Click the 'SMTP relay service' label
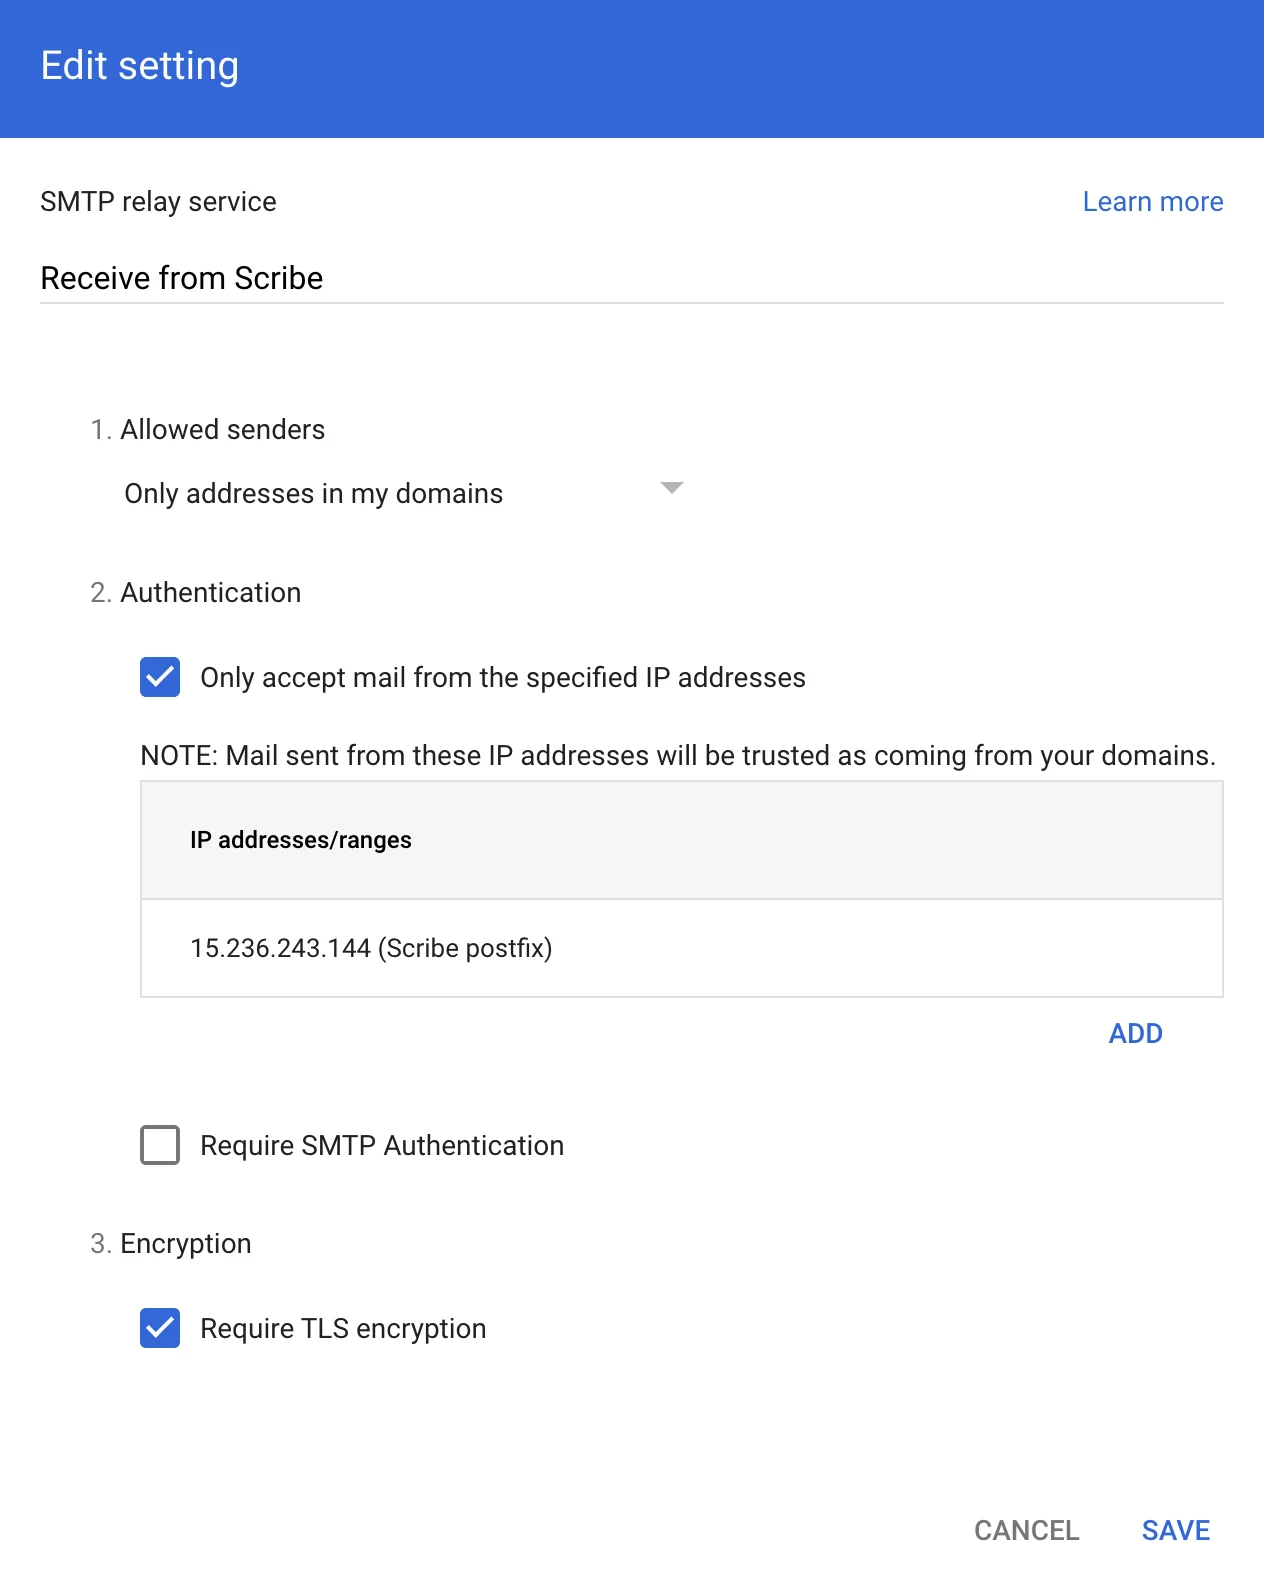 point(158,202)
